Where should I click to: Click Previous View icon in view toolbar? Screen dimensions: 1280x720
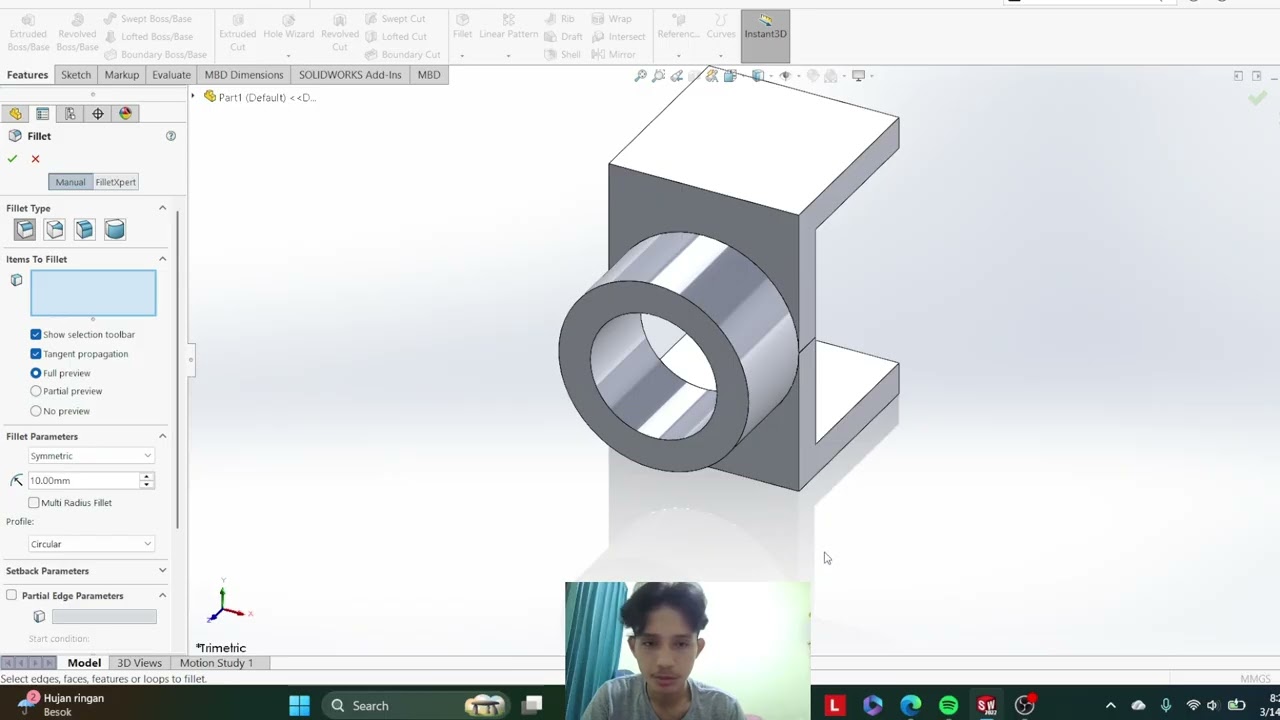(x=677, y=76)
